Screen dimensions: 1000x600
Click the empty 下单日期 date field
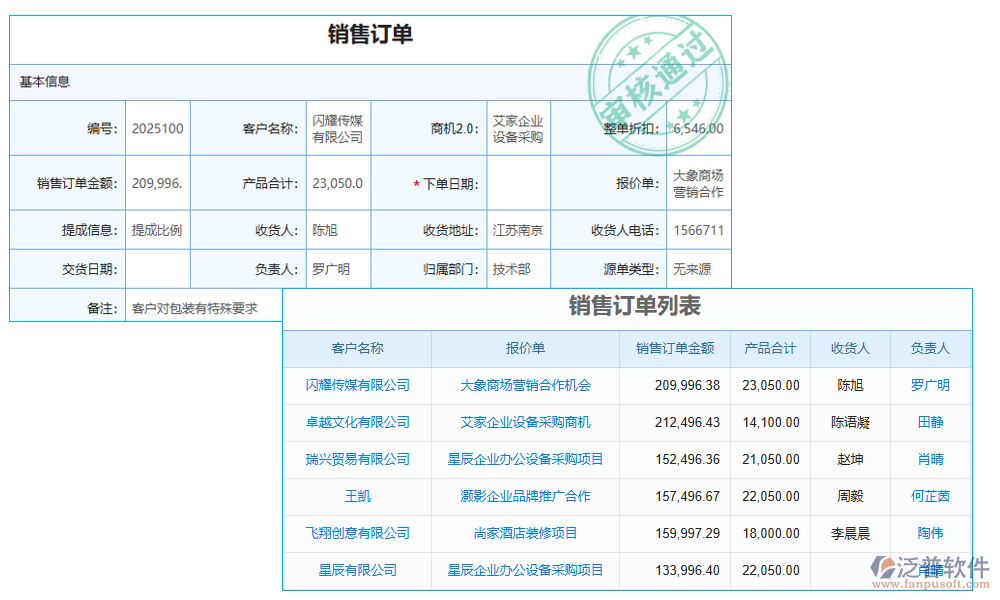click(x=517, y=182)
